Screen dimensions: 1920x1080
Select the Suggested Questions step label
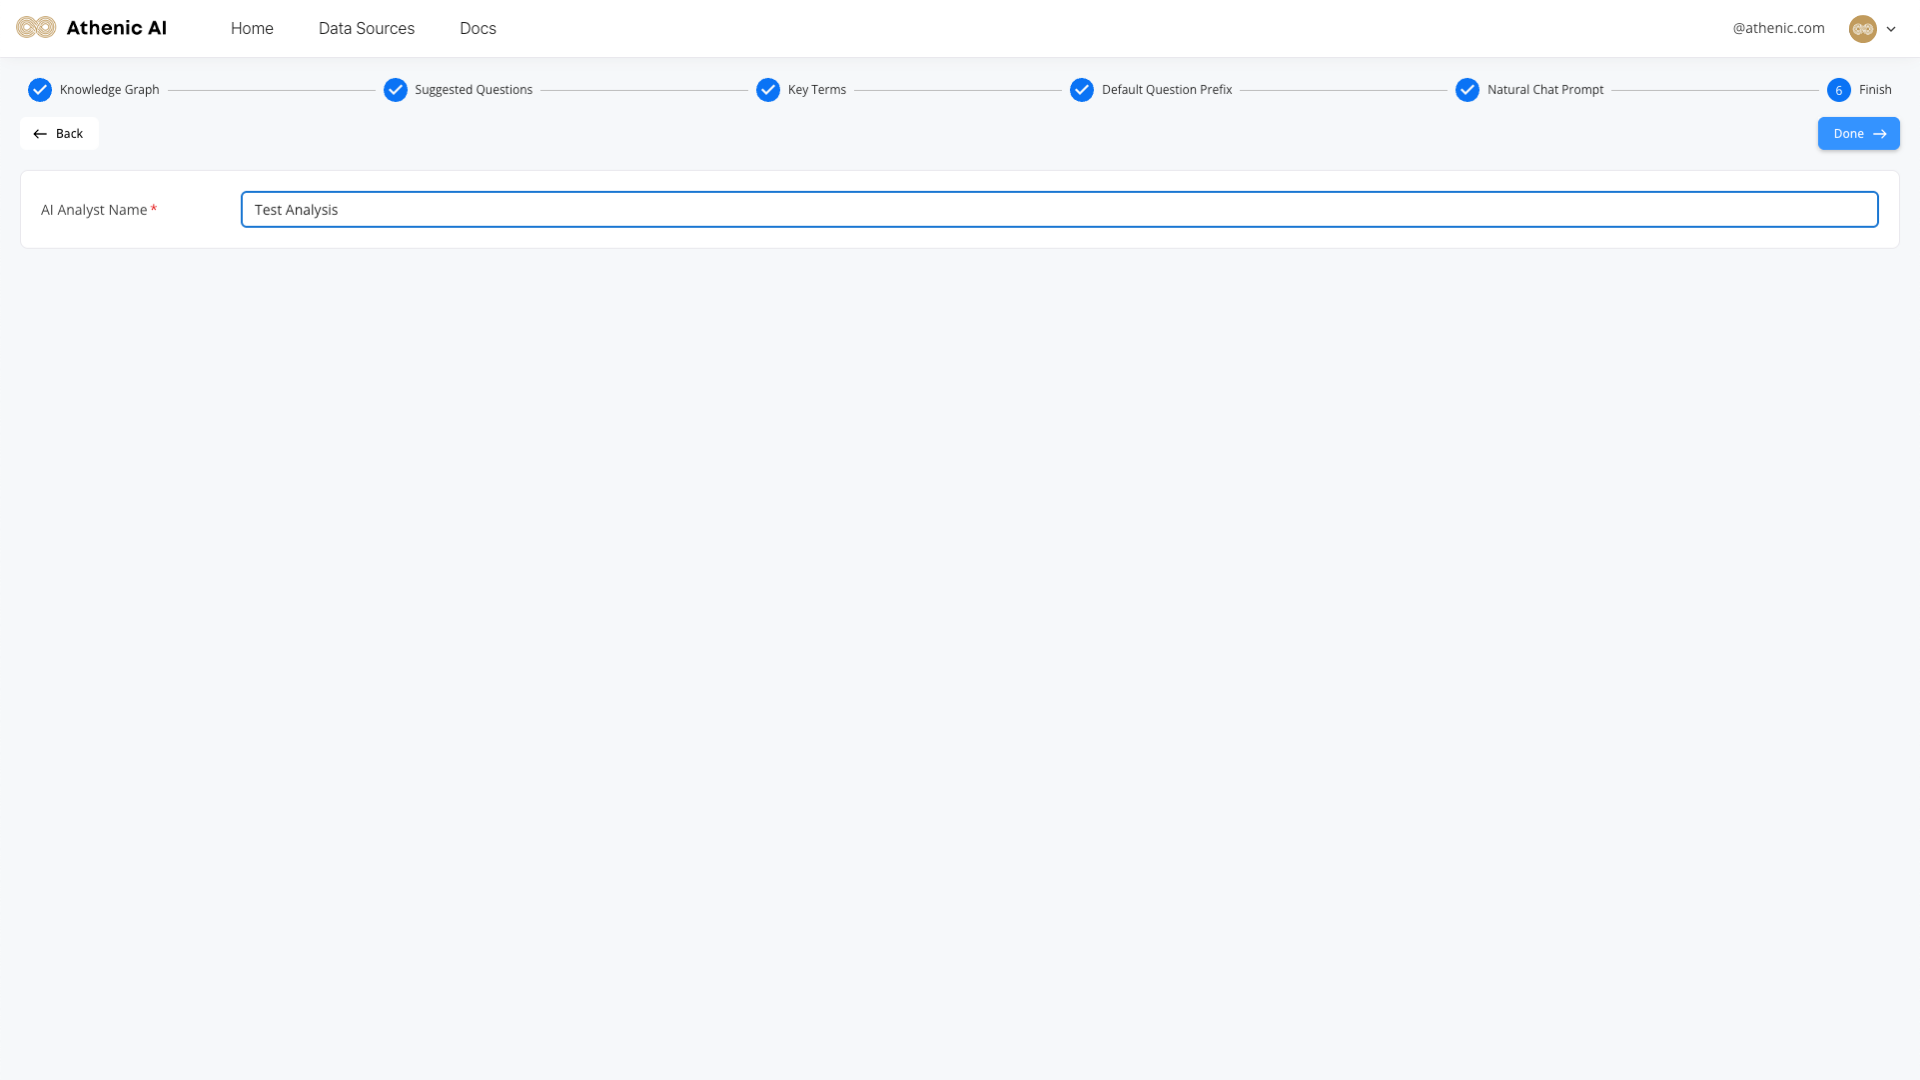(x=473, y=90)
